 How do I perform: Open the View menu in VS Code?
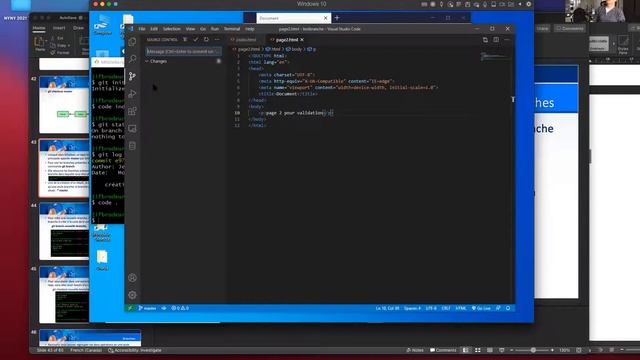[x=190, y=29]
